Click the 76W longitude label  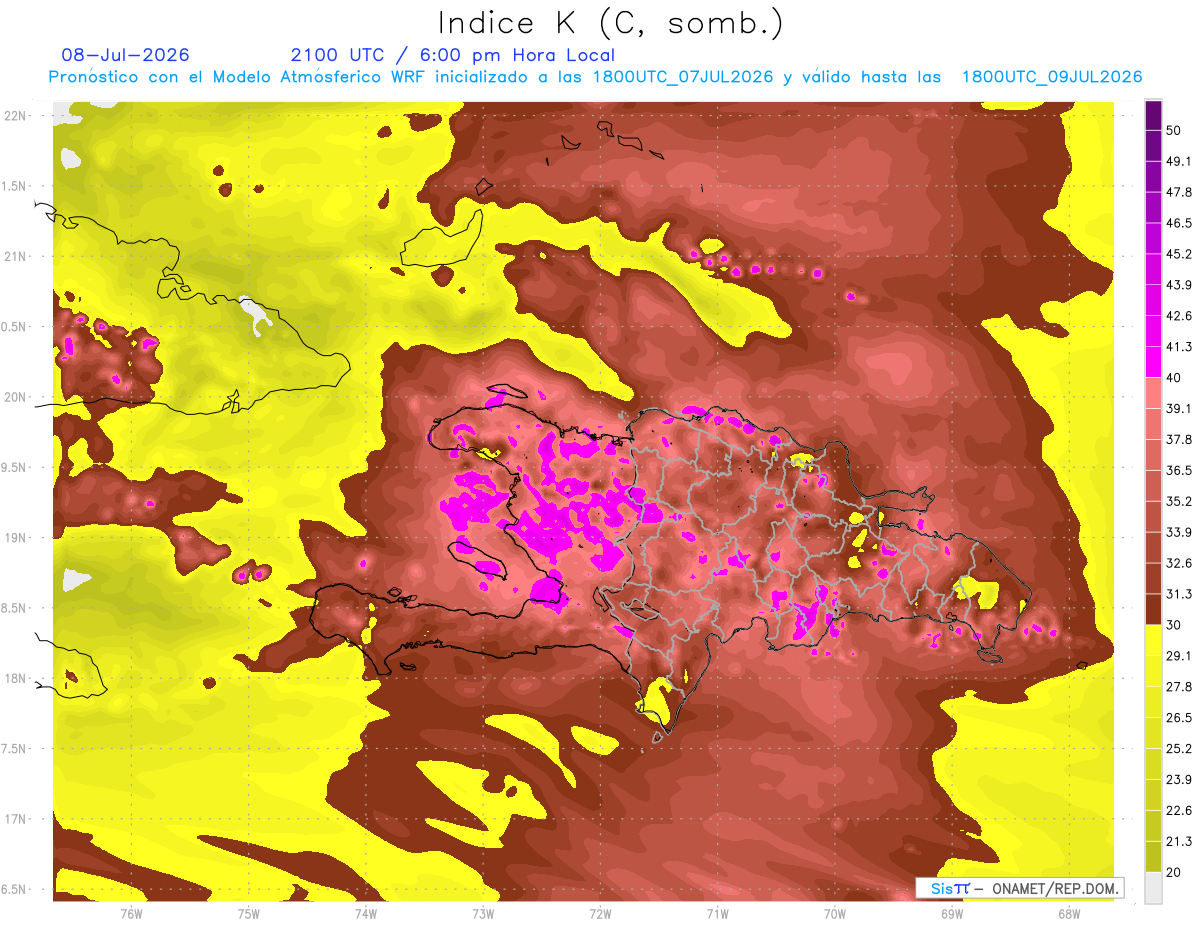click(x=131, y=913)
